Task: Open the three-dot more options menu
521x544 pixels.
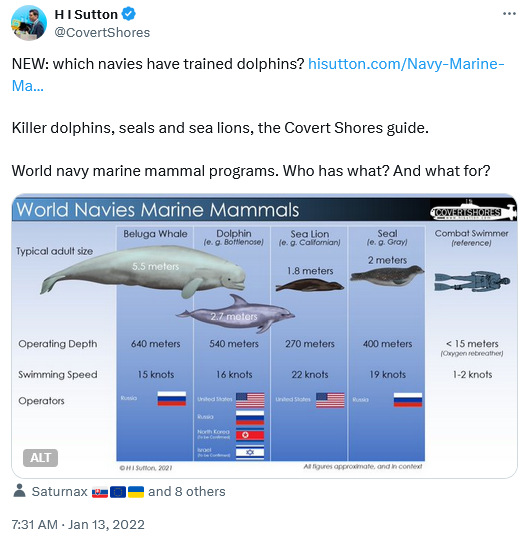Action: [x=509, y=14]
